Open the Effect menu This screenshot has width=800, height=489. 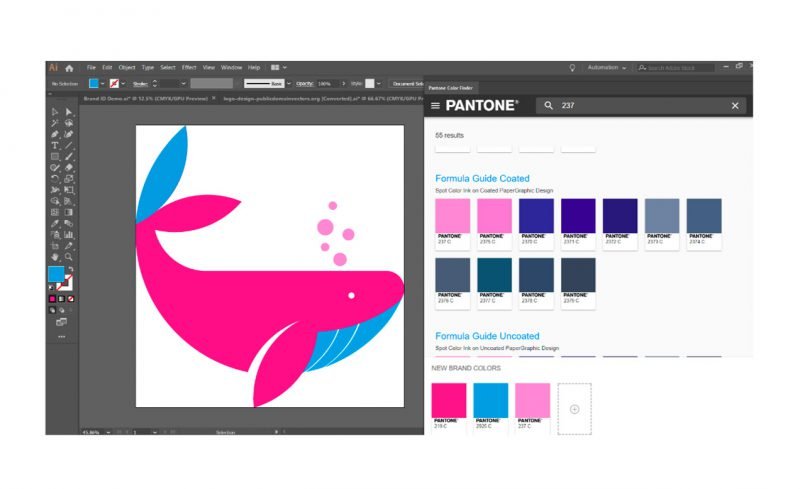[189, 67]
